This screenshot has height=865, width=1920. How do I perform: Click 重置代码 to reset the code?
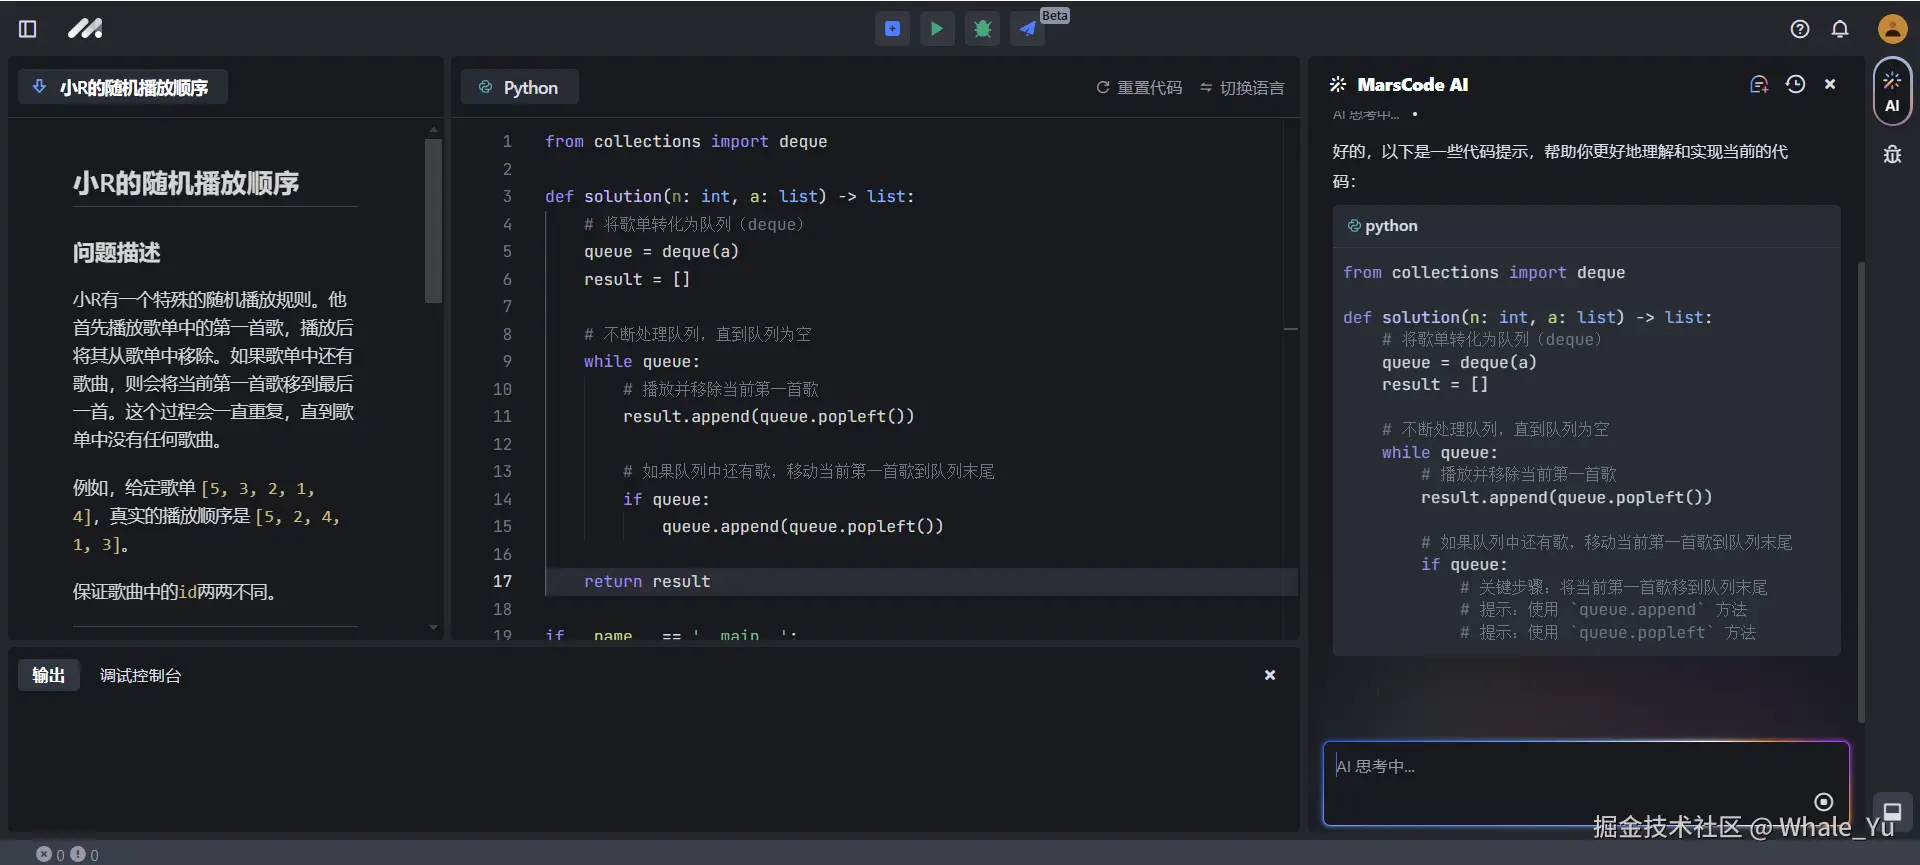1139,88
